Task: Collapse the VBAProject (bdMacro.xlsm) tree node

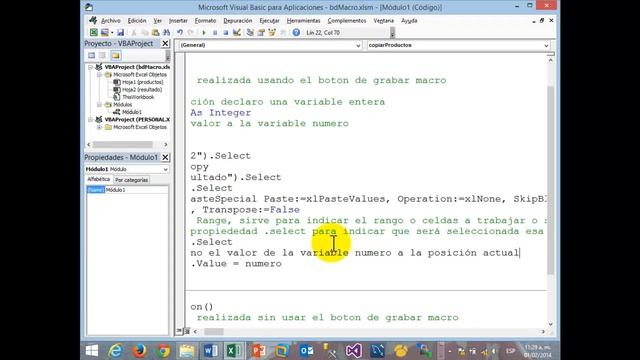Action: (90, 67)
